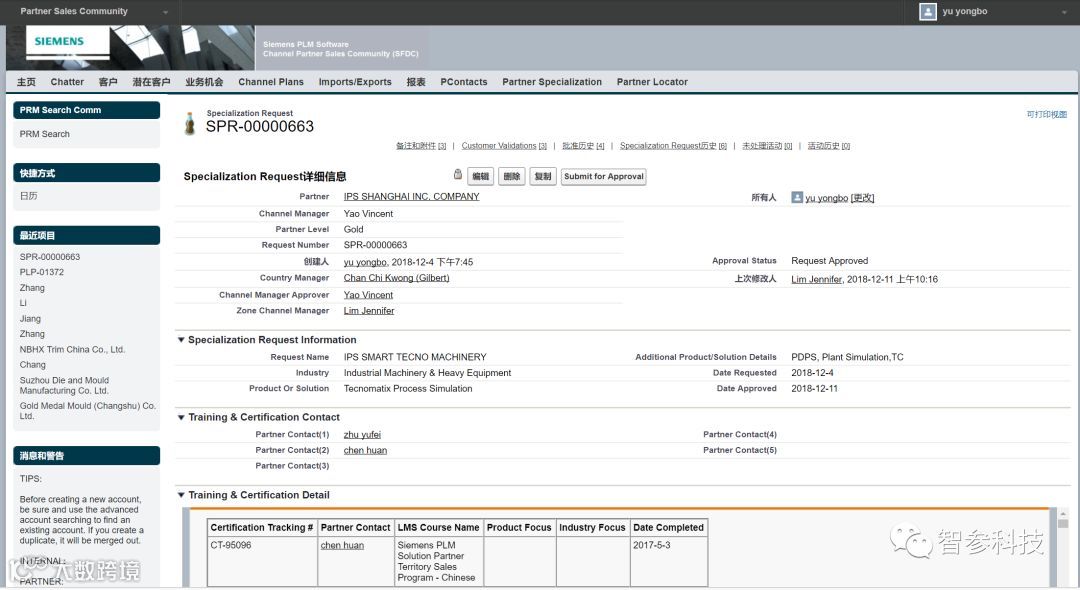This screenshot has height=590, width=1080.
Task: Open Lim Jennifer last modified by link
Action: tap(816, 280)
